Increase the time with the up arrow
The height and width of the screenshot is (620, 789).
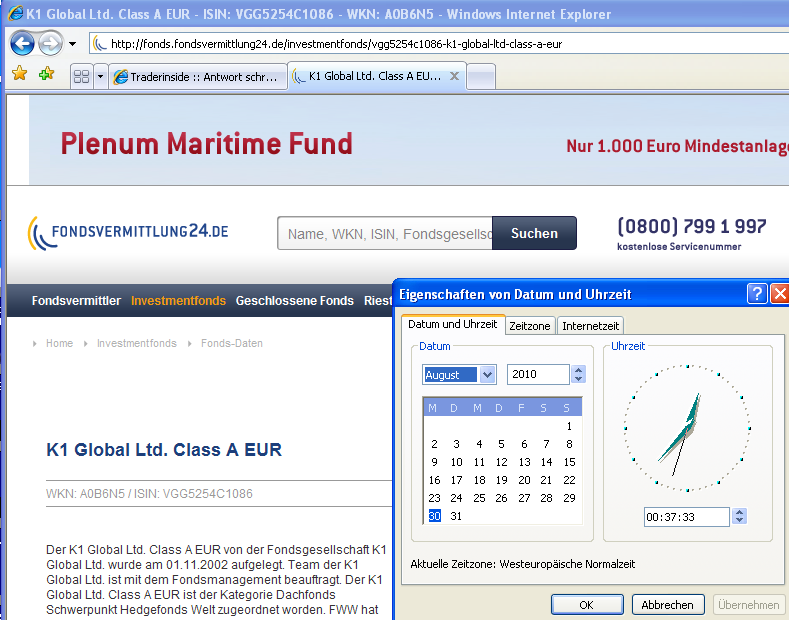(x=739, y=512)
